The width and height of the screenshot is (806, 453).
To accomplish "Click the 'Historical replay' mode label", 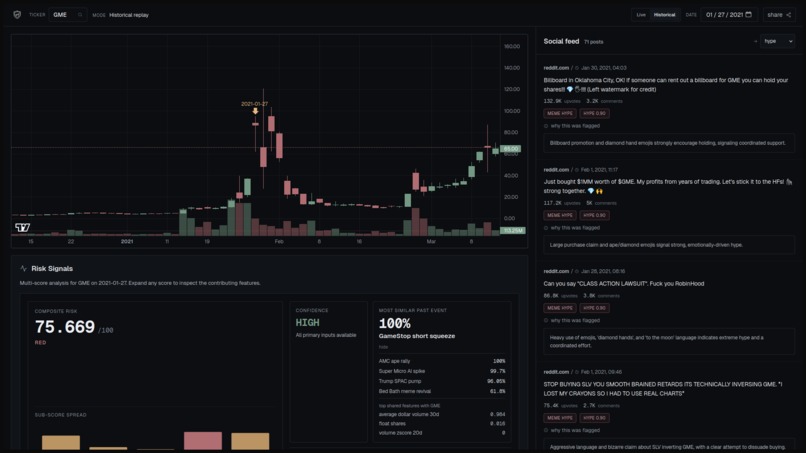I will pyautogui.click(x=129, y=15).
